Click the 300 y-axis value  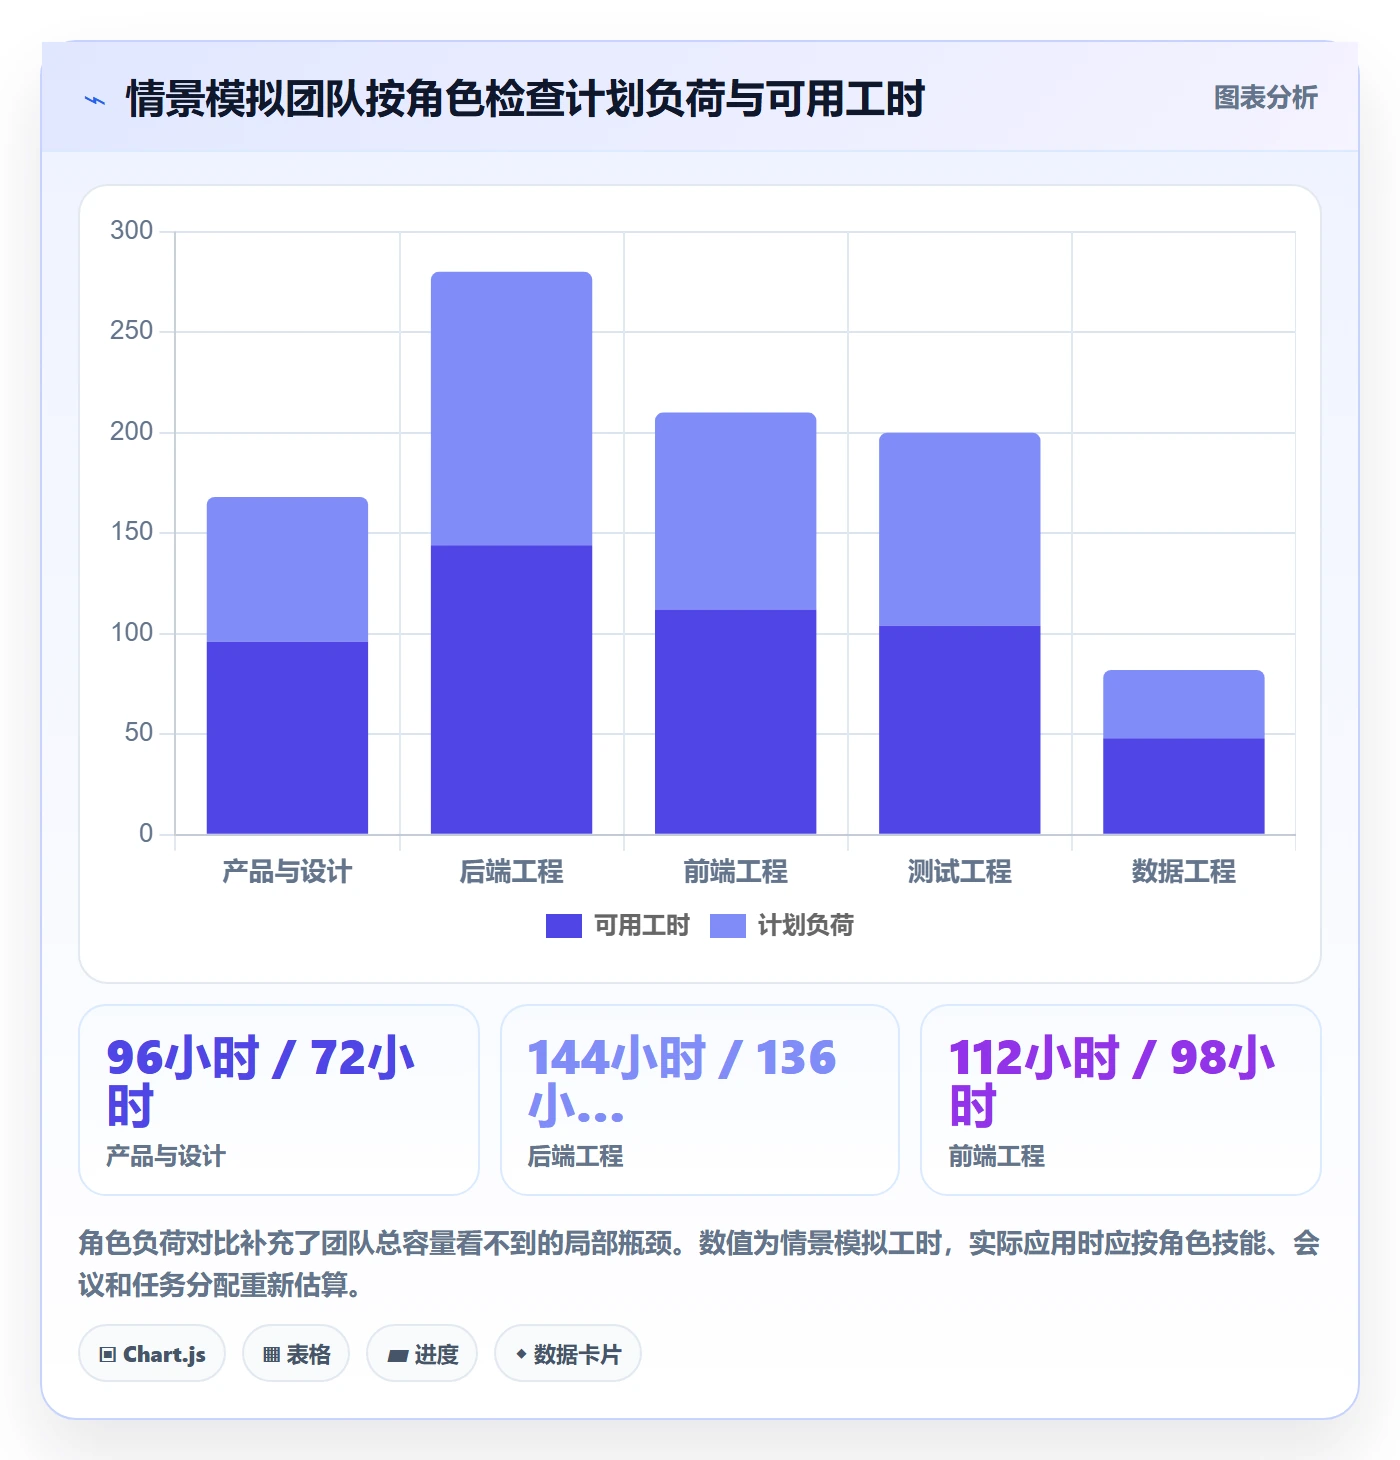tap(131, 231)
